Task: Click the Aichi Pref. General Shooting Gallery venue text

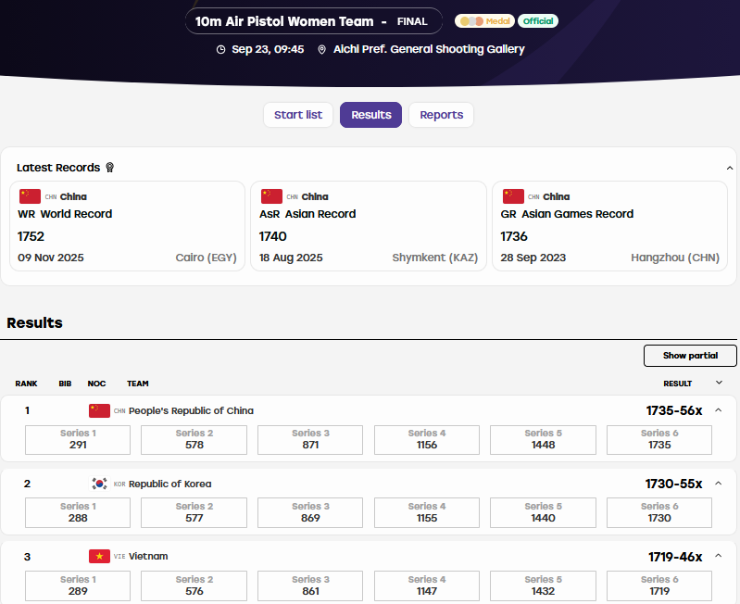Action: 429,49
